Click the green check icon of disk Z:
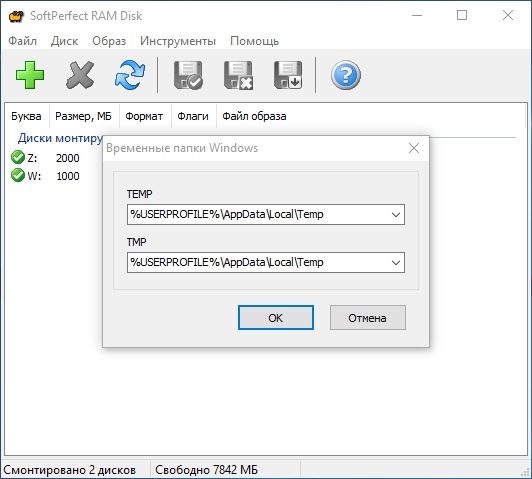 18,157
